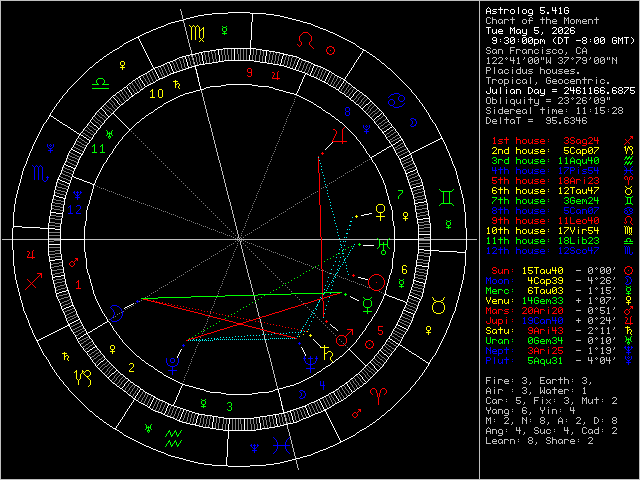Screen dimensions: 640x480
Task: Click the large red Sun circle inside the wheel
Action: 376,282
